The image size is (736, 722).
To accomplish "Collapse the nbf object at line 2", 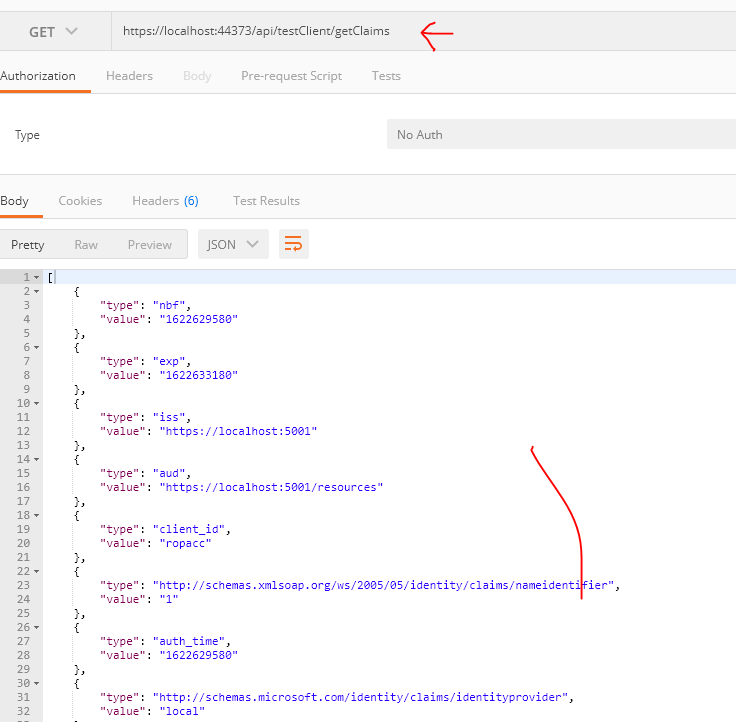I will point(36,291).
